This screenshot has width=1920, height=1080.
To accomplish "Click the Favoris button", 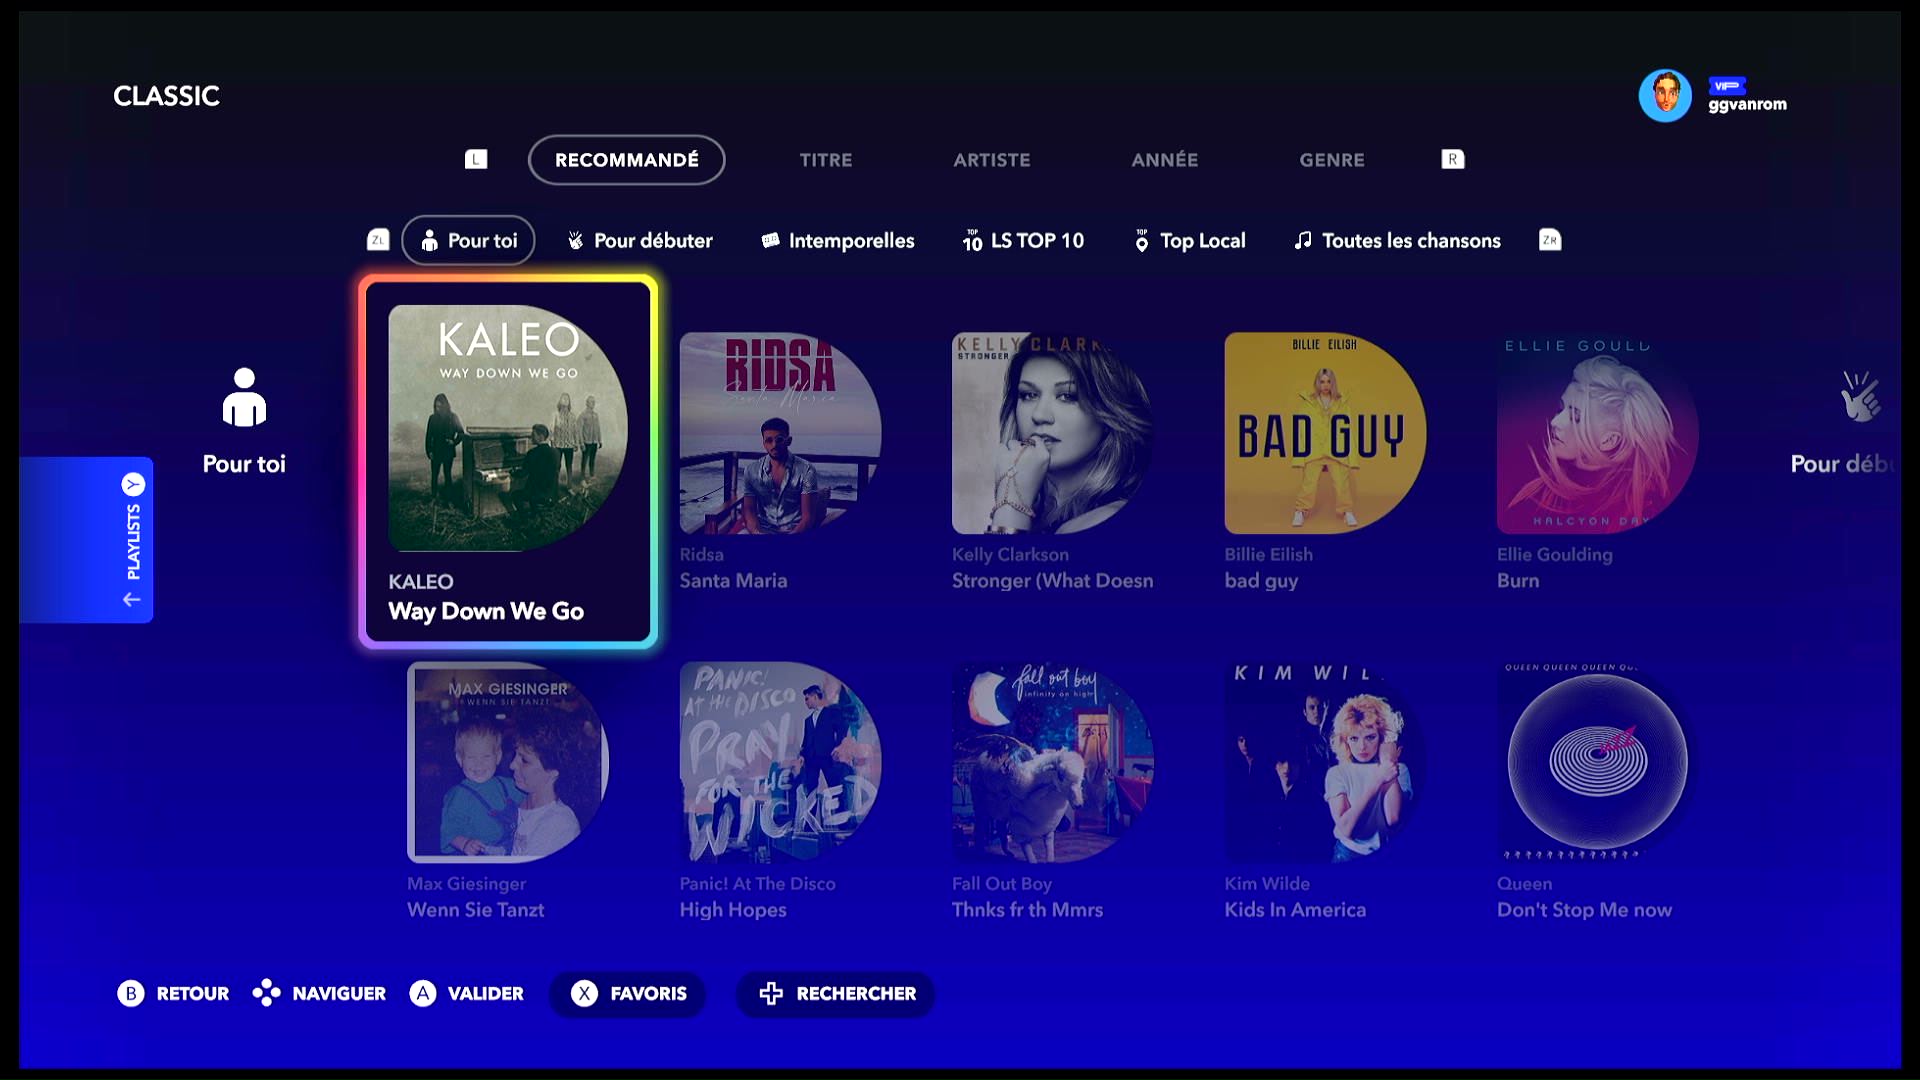I will (628, 993).
